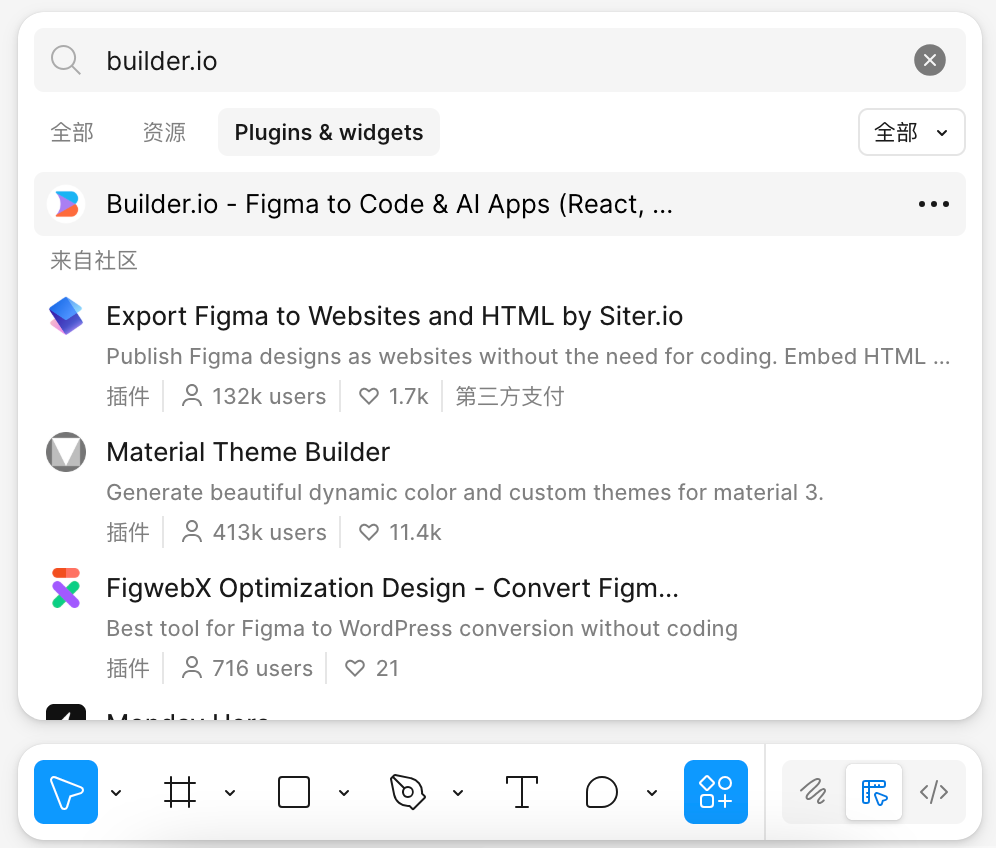
Task: Open Move tool options chevron
Action: (116, 792)
